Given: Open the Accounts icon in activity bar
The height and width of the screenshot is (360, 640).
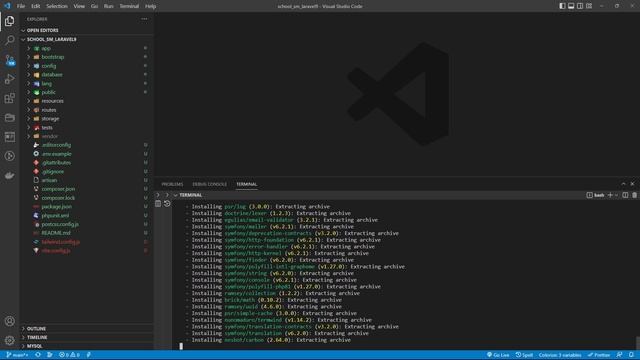Looking at the screenshot, I should (x=9, y=321).
